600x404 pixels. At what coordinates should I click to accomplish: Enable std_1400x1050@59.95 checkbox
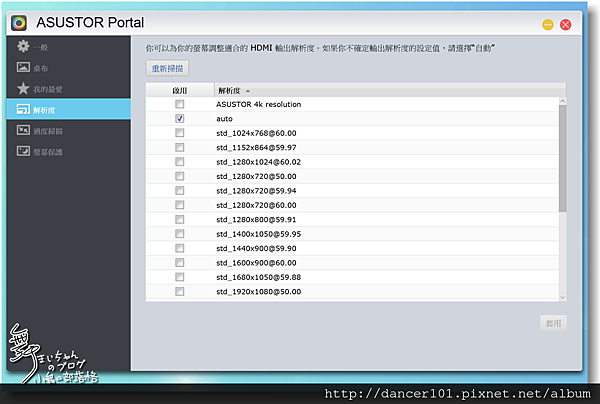pyautogui.click(x=179, y=234)
